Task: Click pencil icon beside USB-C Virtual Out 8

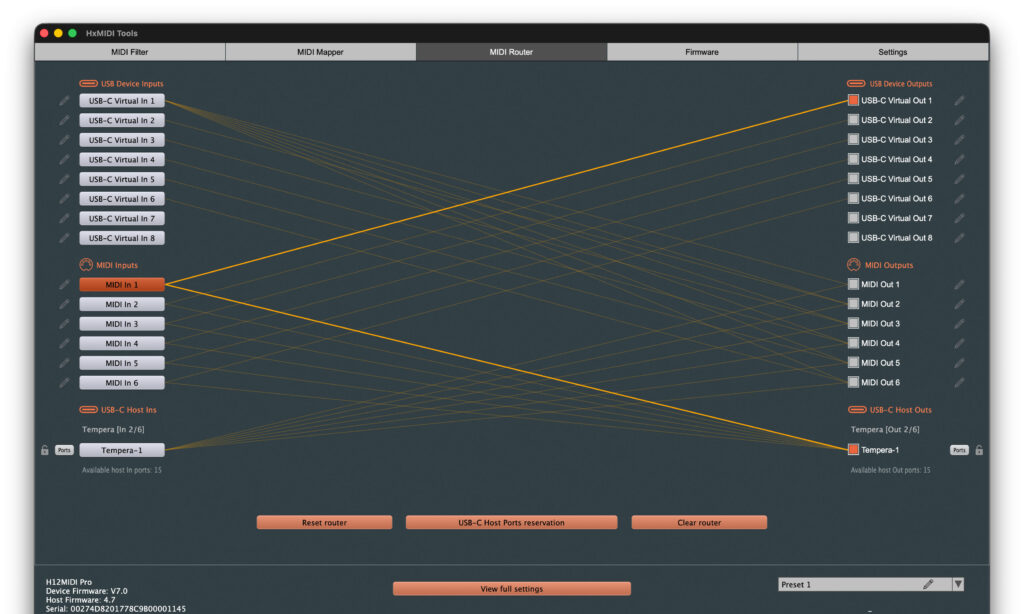Action: click(x=959, y=238)
